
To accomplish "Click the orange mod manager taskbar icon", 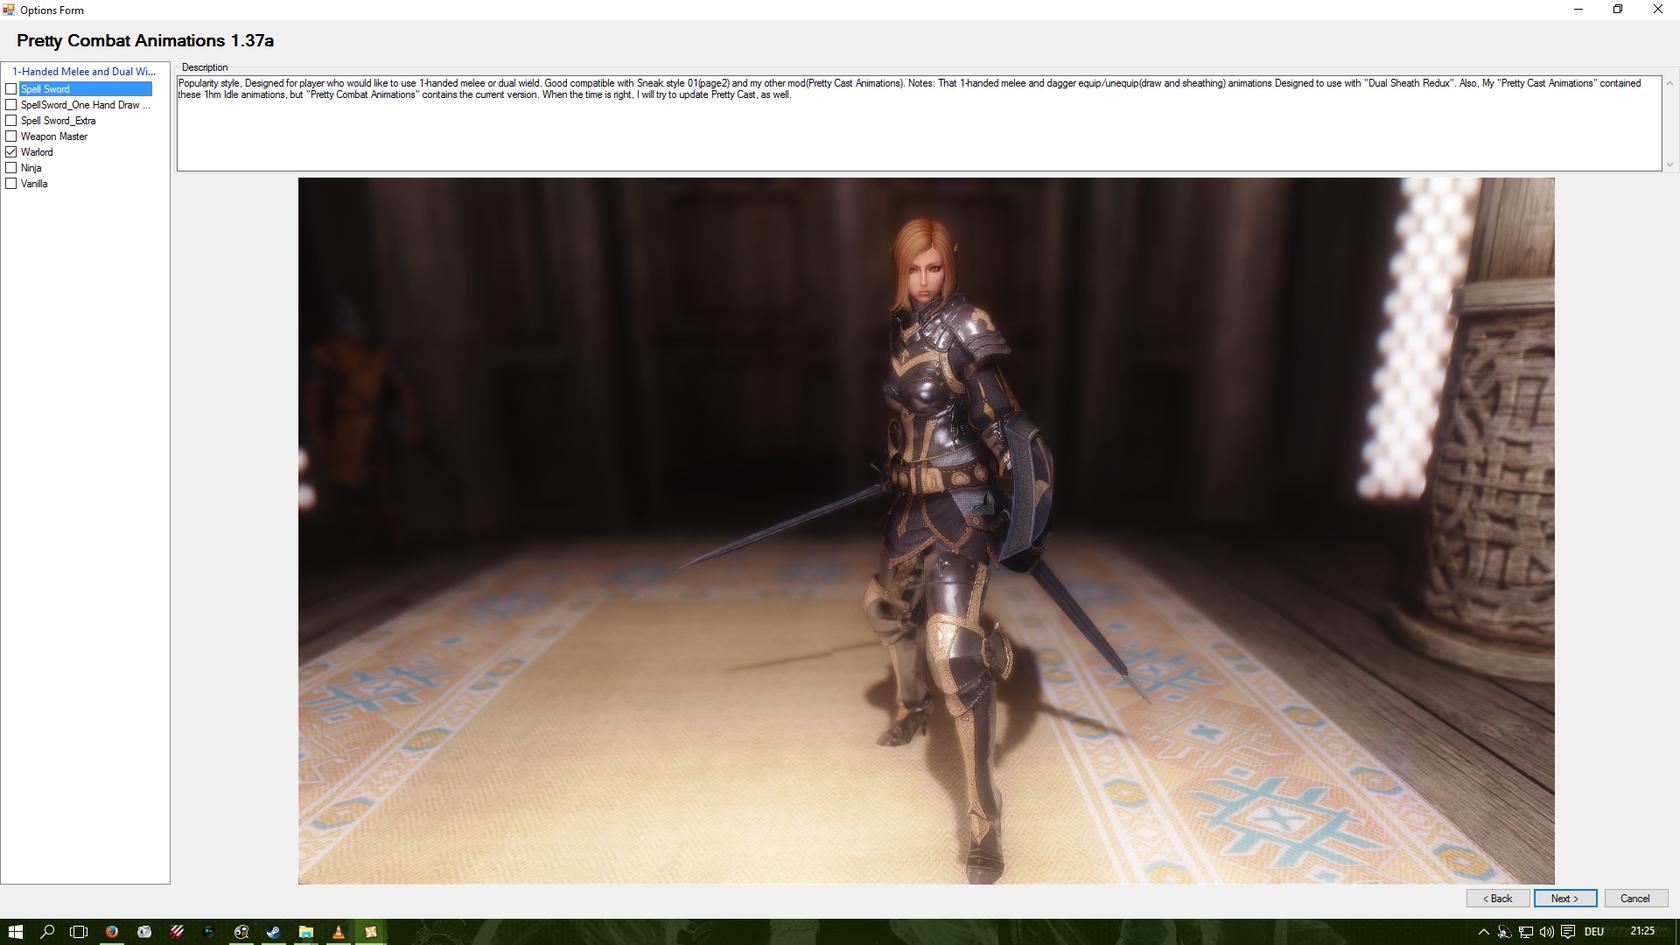I will click(371, 932).
